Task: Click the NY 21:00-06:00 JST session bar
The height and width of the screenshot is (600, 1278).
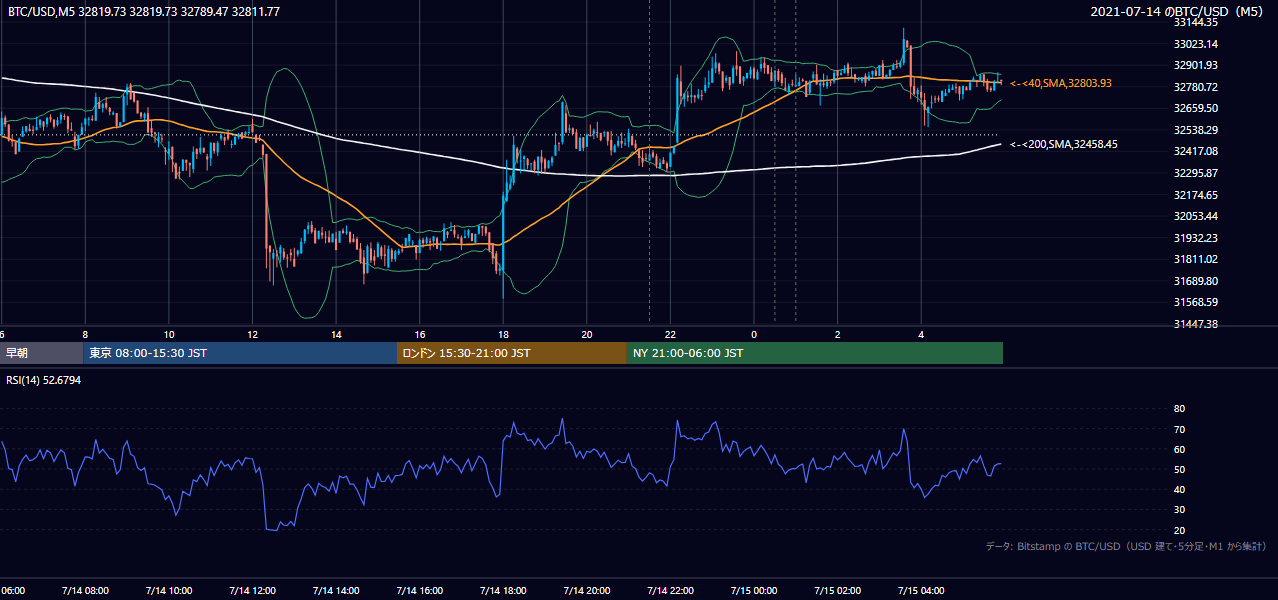Action: [815, 353]
